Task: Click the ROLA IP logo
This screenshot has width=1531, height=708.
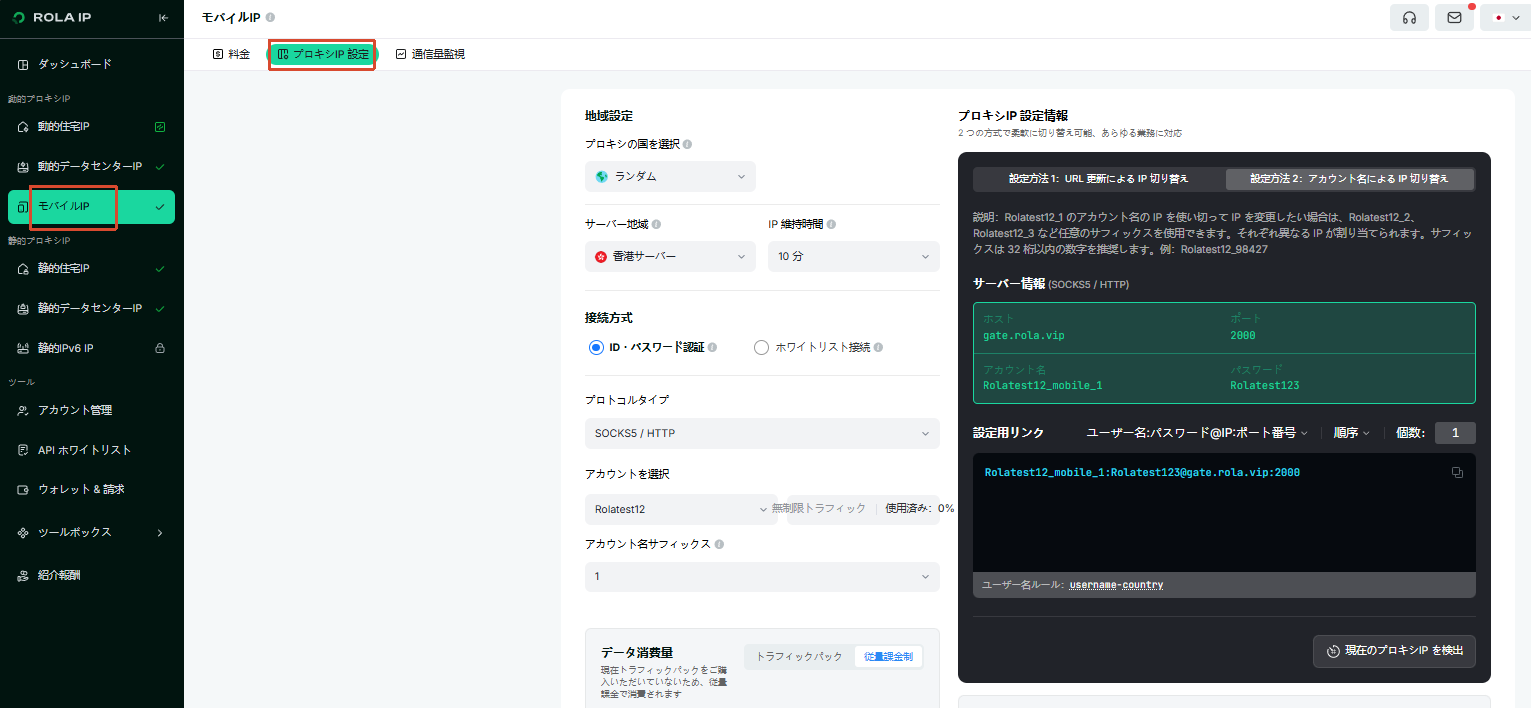Action: coord(52,18)
